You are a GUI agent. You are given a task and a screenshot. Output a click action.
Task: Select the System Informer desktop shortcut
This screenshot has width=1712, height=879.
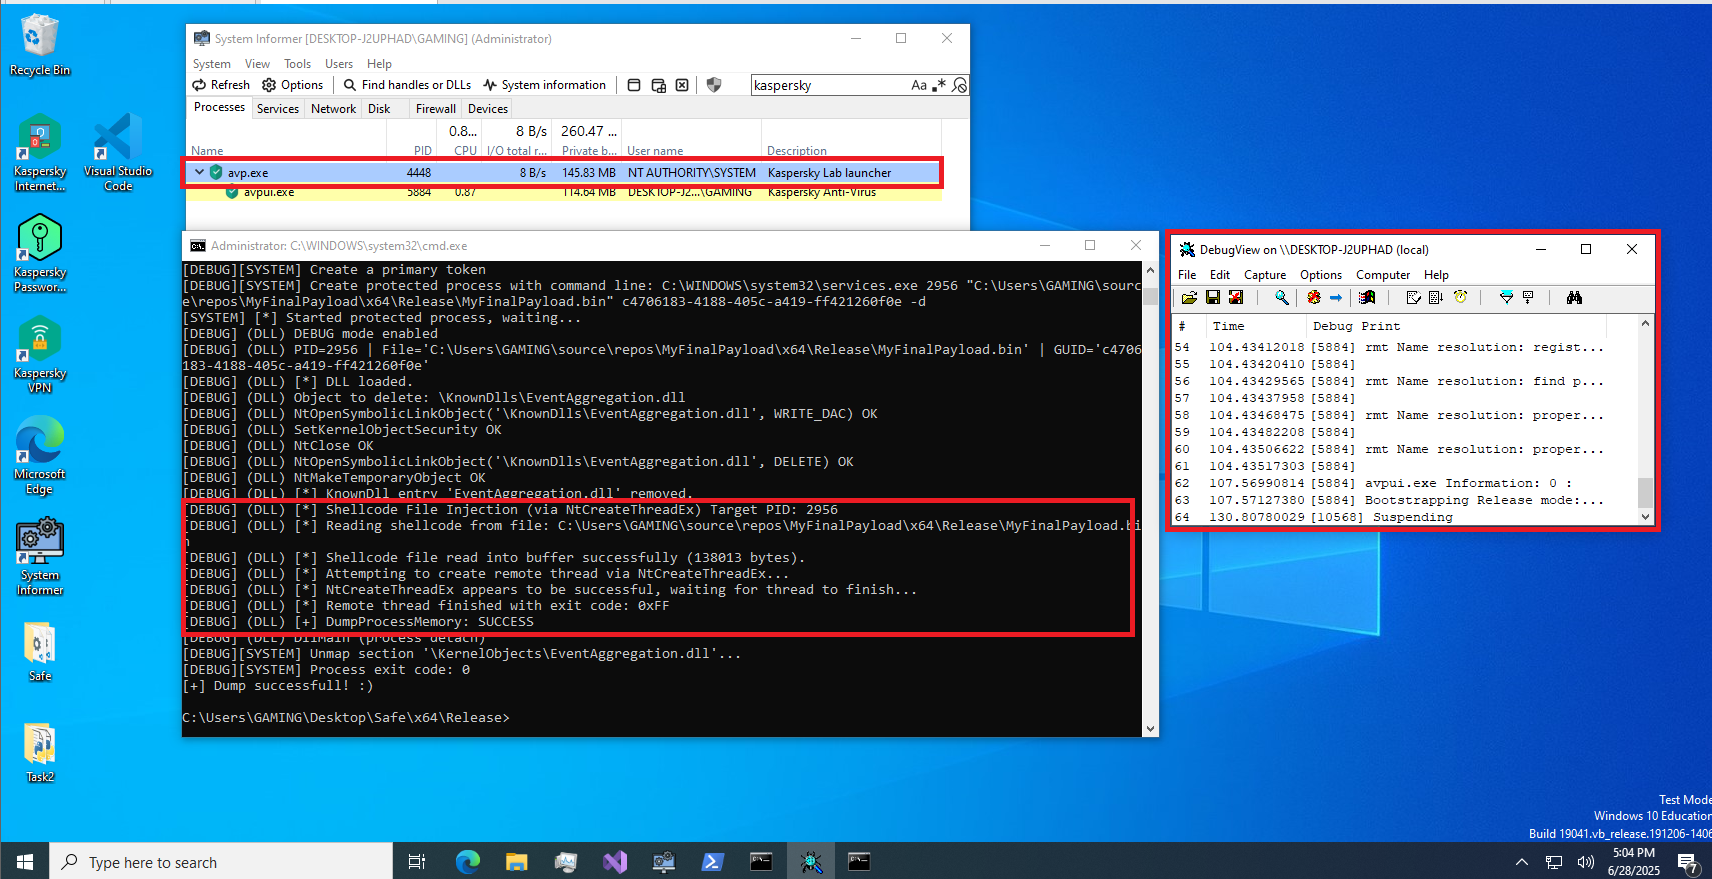(x=40, y=557)
